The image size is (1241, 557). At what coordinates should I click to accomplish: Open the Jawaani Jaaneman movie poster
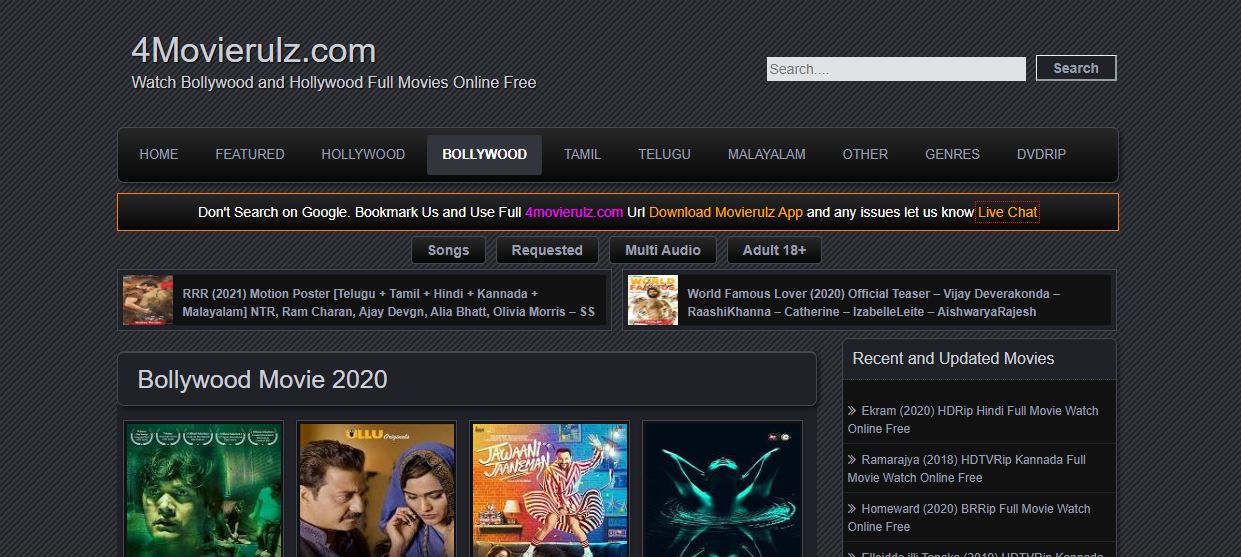pyautogui.click(x=549, y=489)
